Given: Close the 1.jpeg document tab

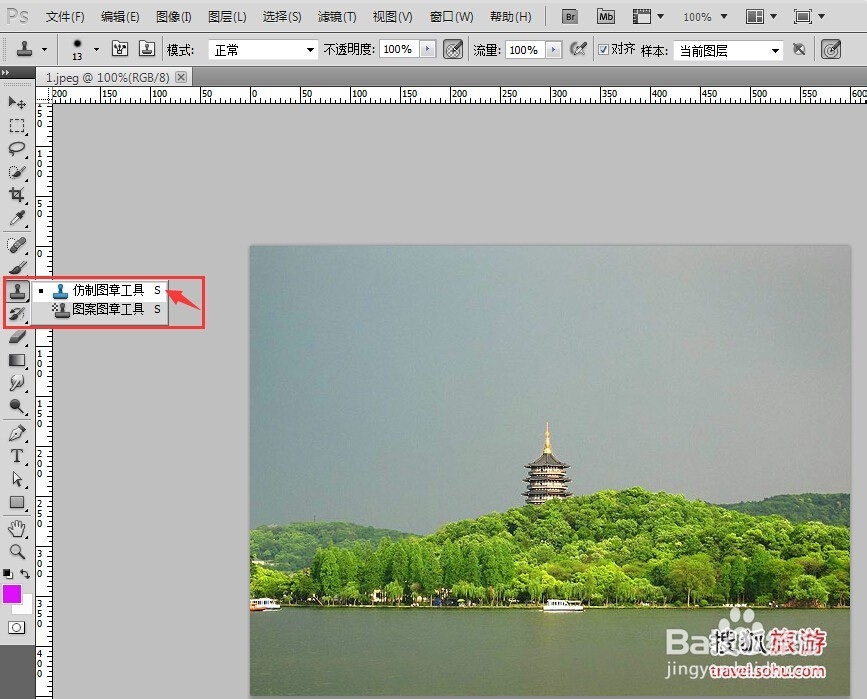Looking at the screenshot, I should [x=181, y=77].
